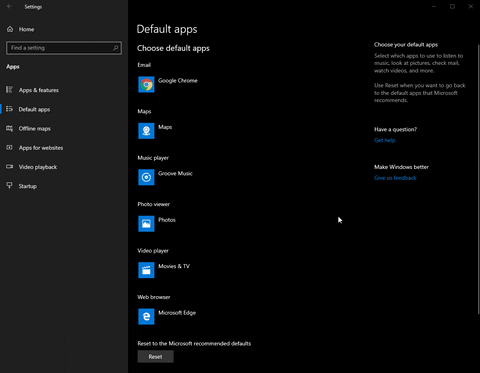The image size is (480, 373).
Task: Click Choose your default apps heading
Action: pos(406,45)
